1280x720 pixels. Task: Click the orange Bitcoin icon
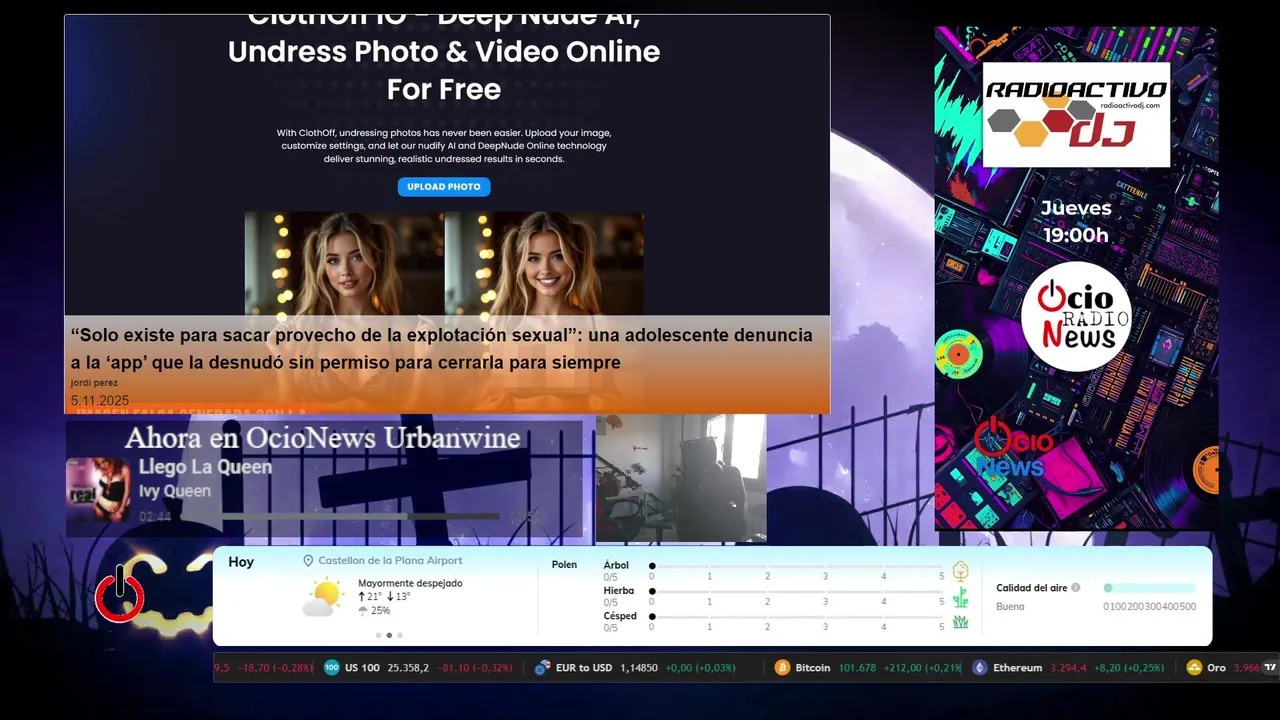point(783,668)
